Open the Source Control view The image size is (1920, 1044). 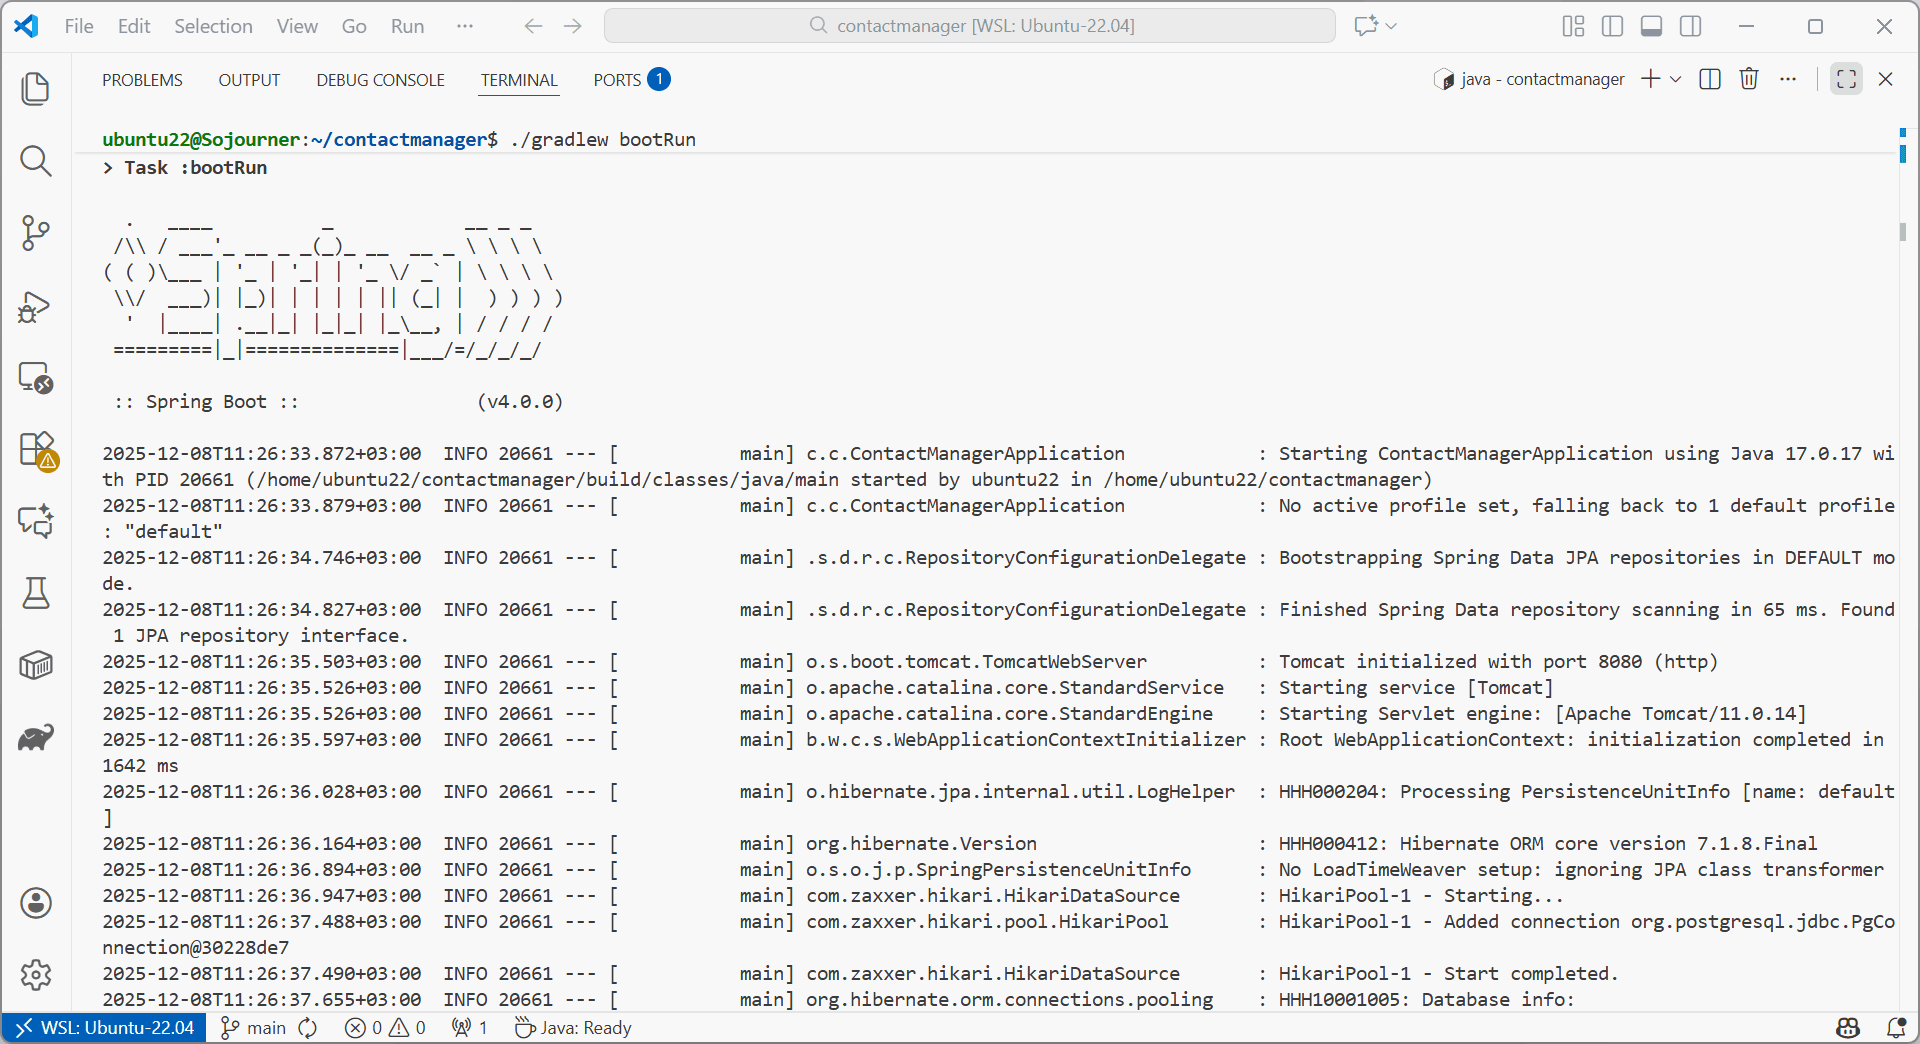tap(36, 233)
